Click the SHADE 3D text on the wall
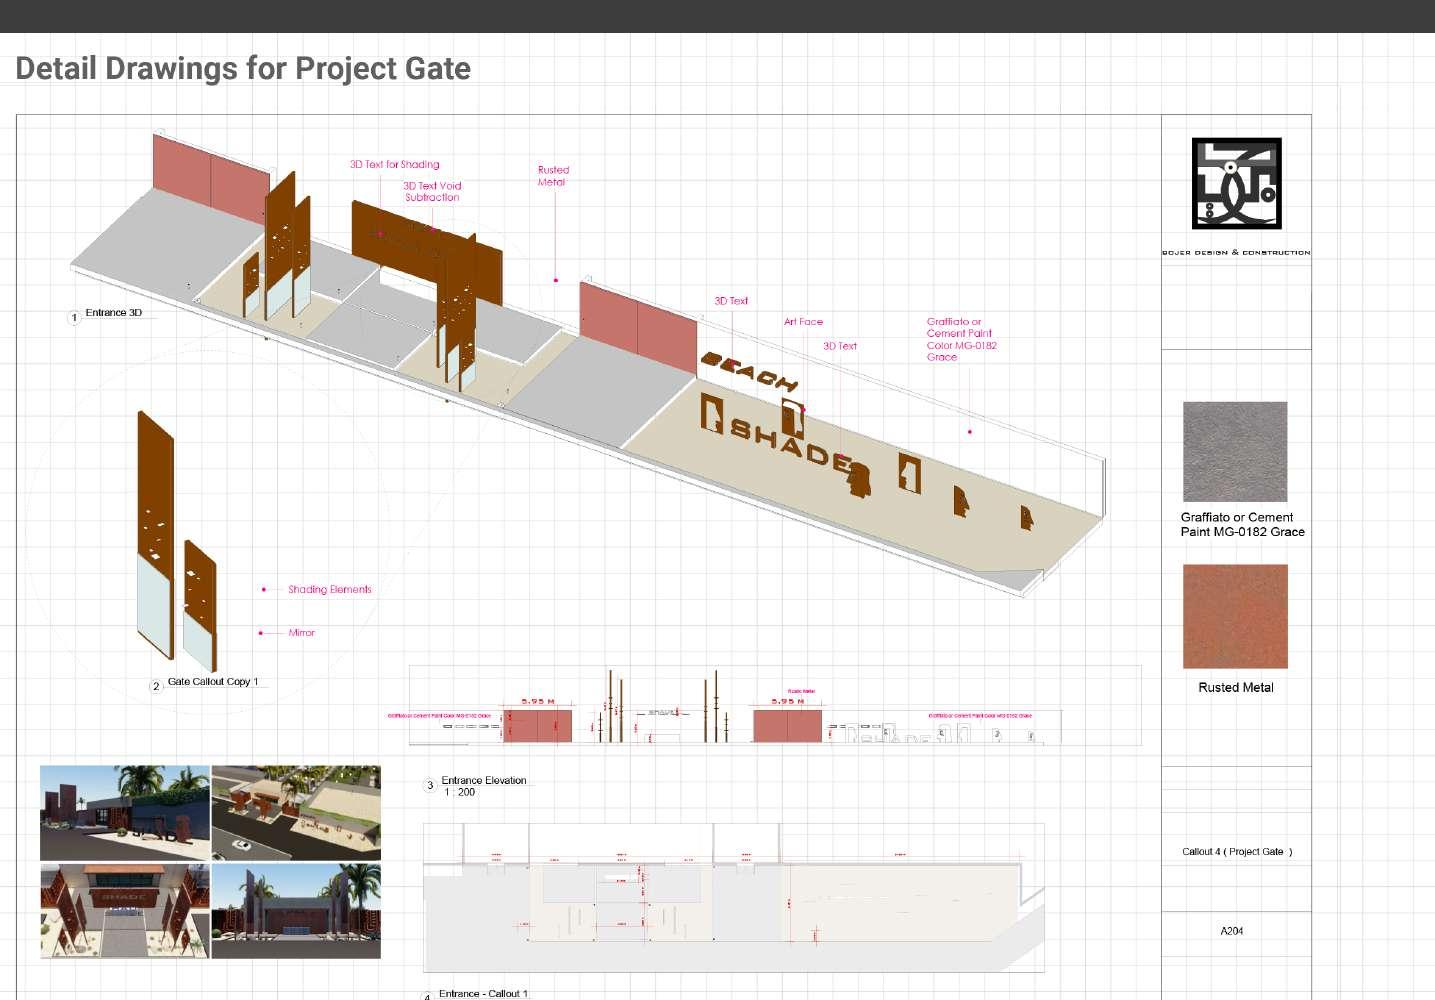 (790, 444)
